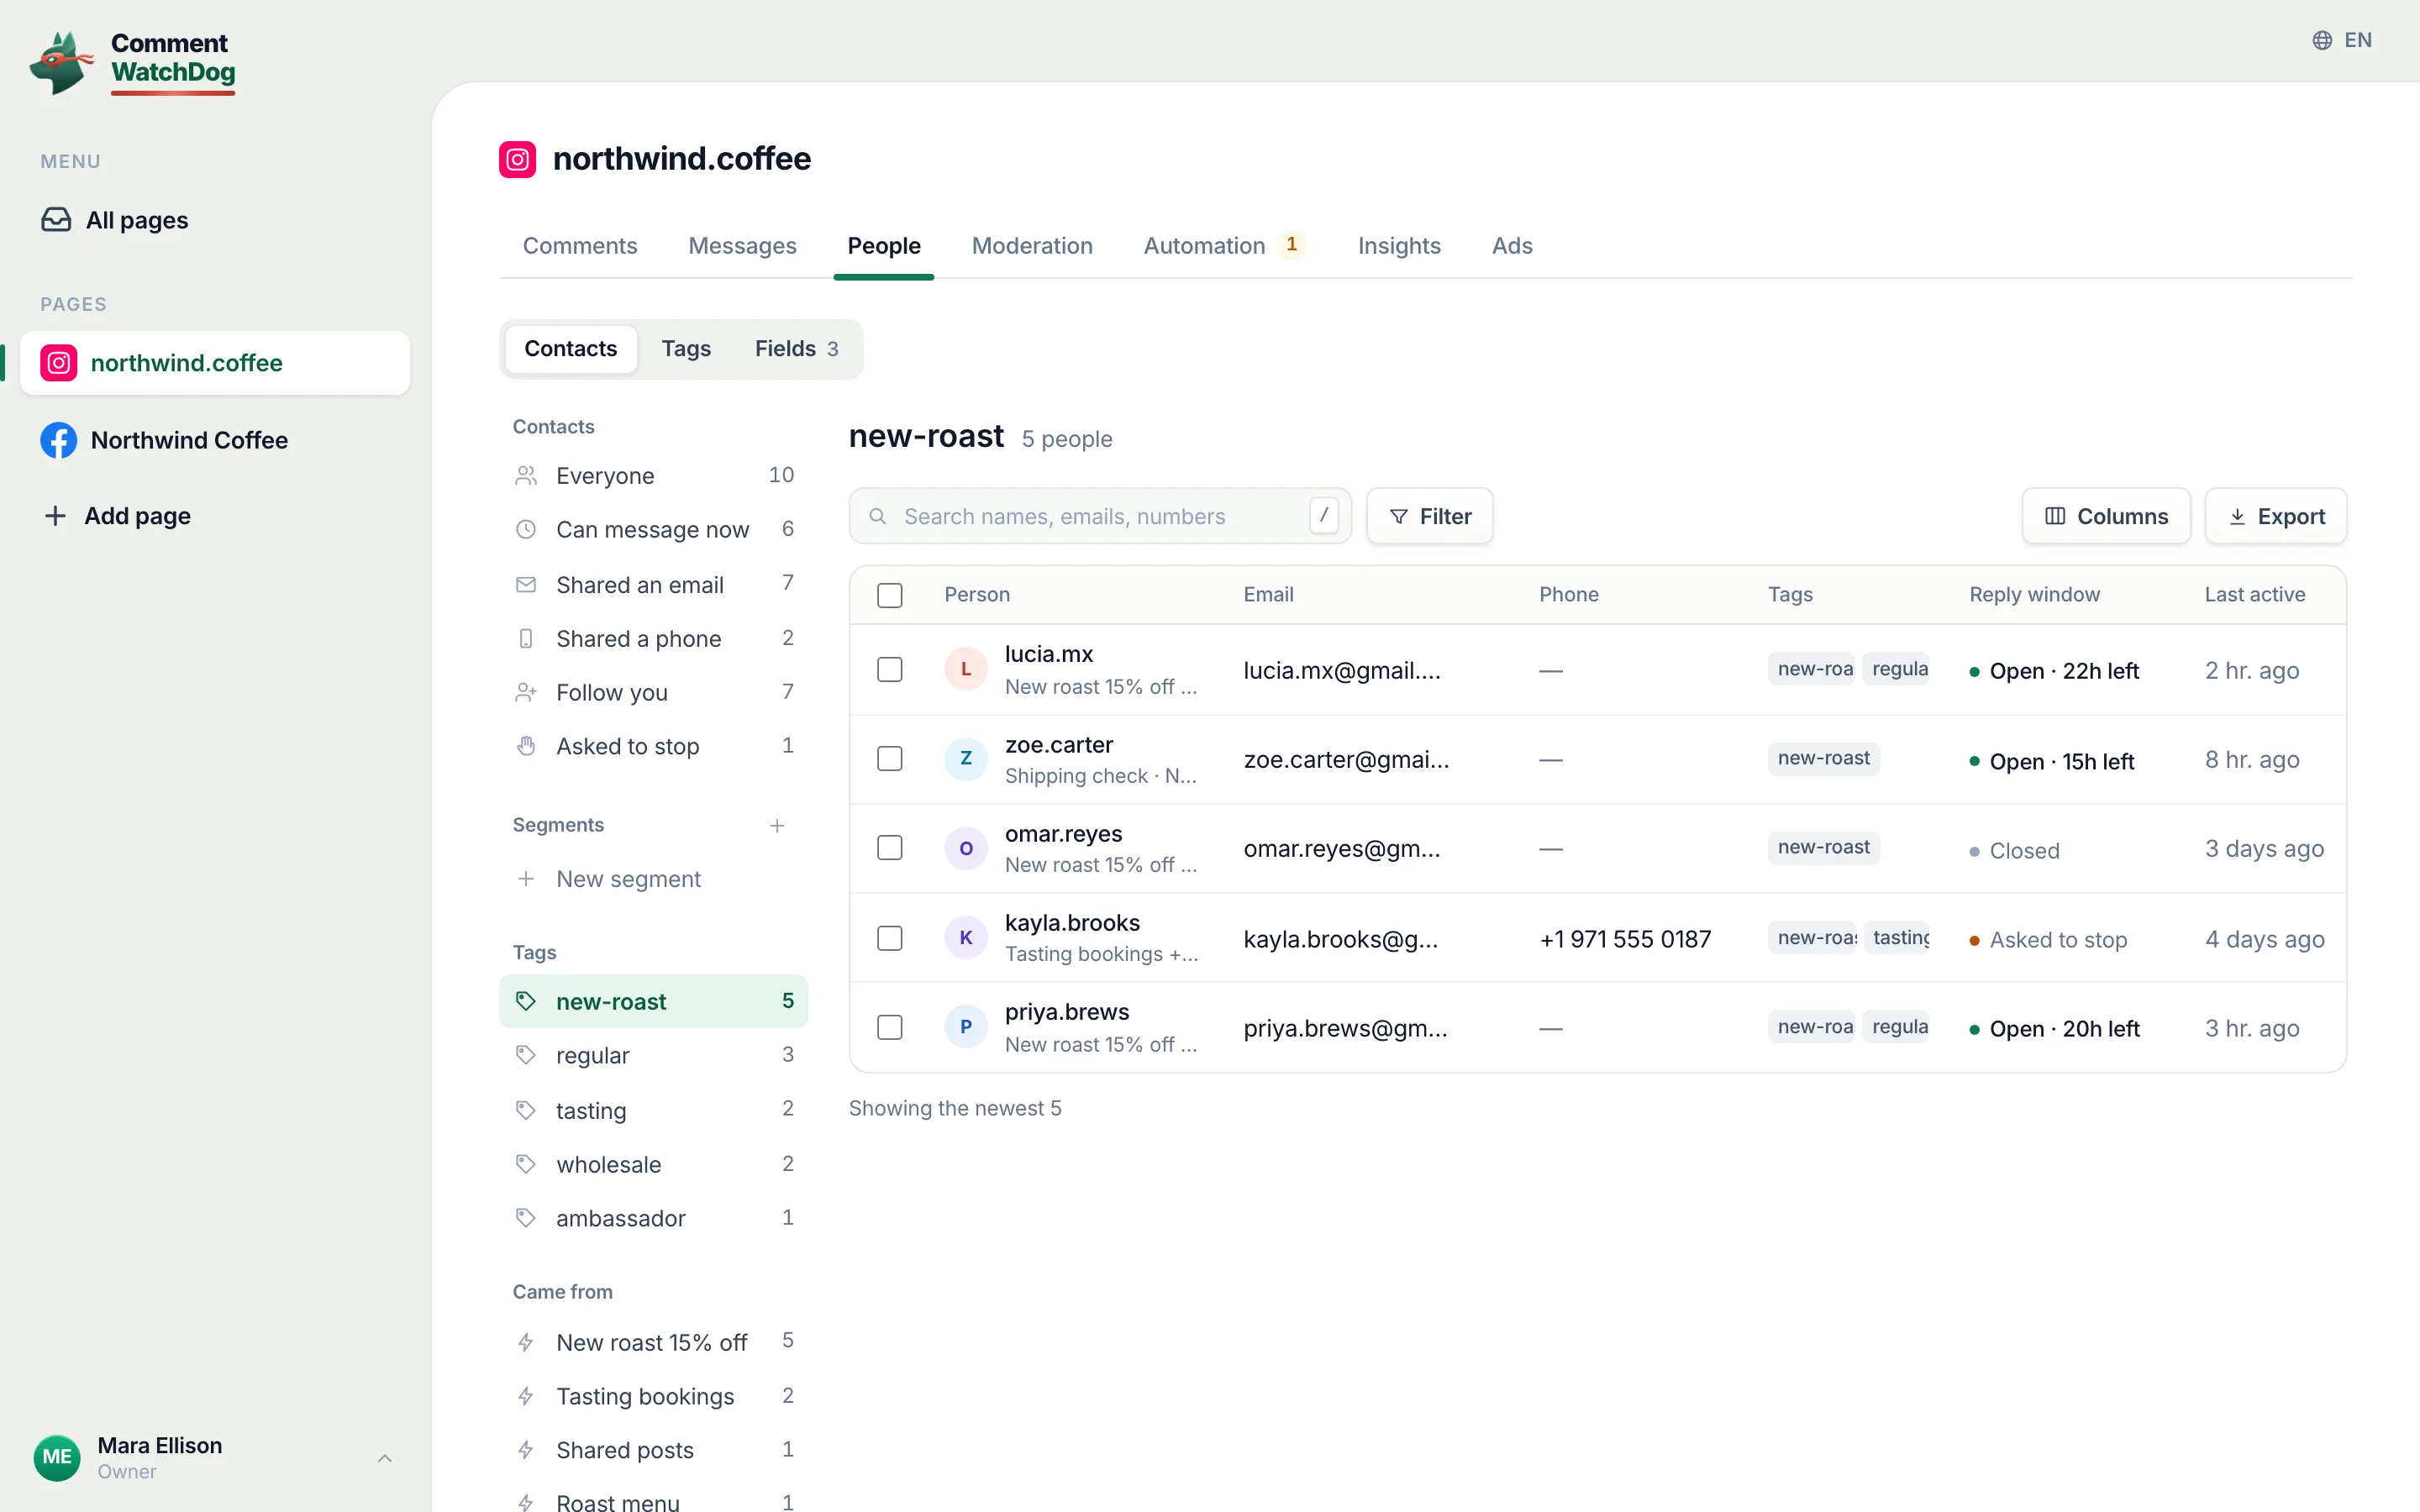2420x1512 pixels.
Task: Click the Asked to stop hand icon
Action: 526,746
